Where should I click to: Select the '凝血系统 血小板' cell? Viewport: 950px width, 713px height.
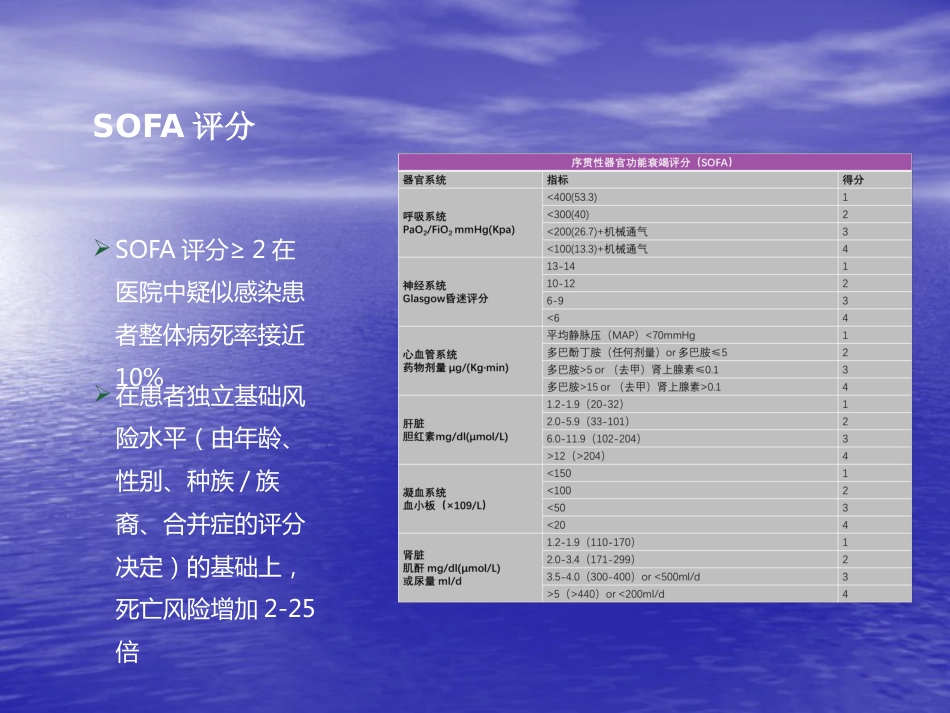tap(470, 499)
